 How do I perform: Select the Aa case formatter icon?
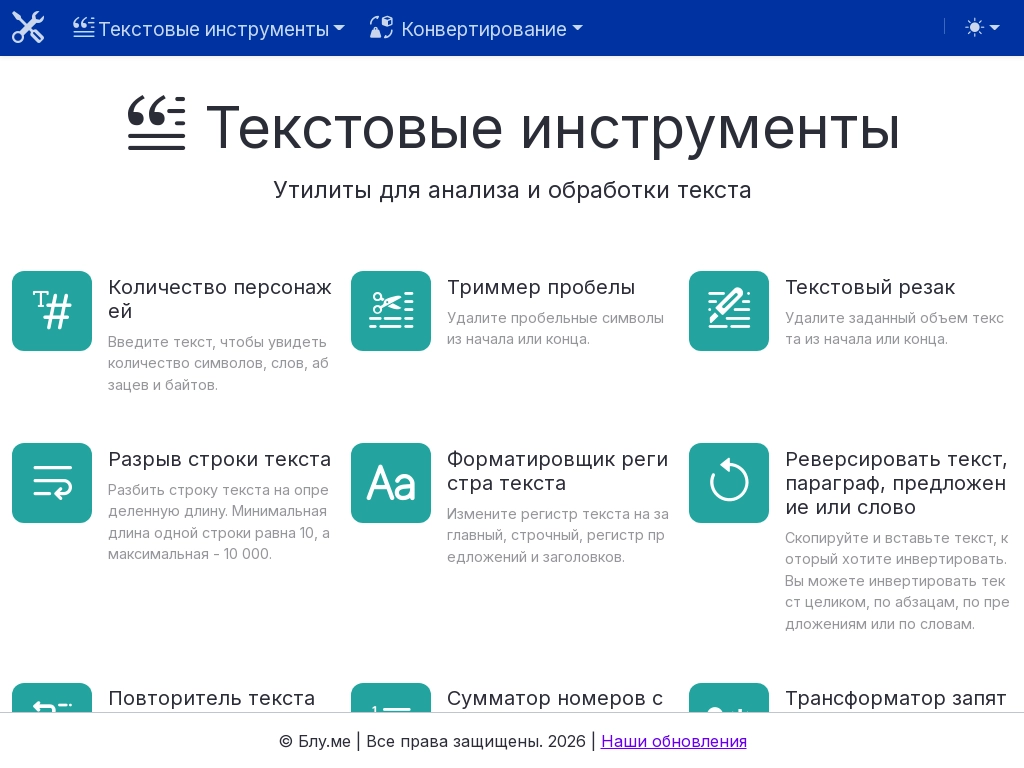tap(391, 483)
